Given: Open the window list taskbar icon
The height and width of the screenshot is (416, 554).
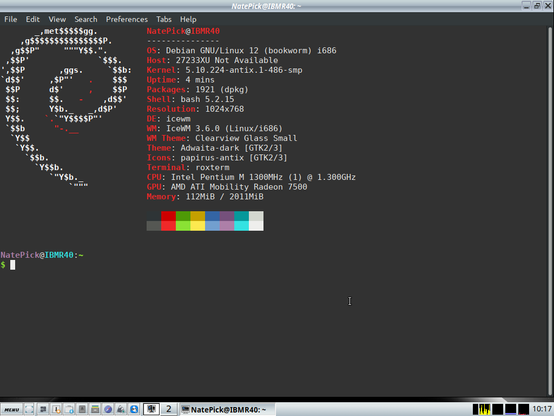Looking at the screenshot, I should (x=43, y=409).
